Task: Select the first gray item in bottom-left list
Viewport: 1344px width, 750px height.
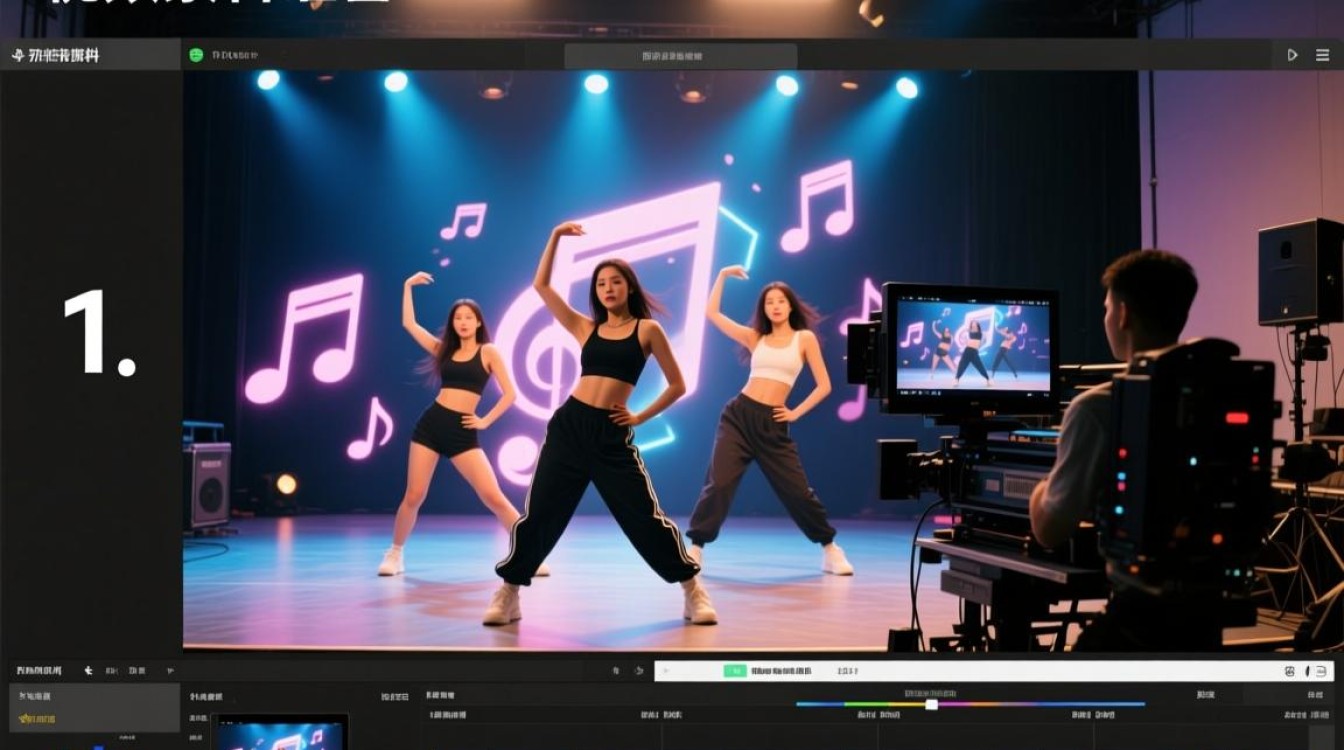Action: tap(35, 696)
